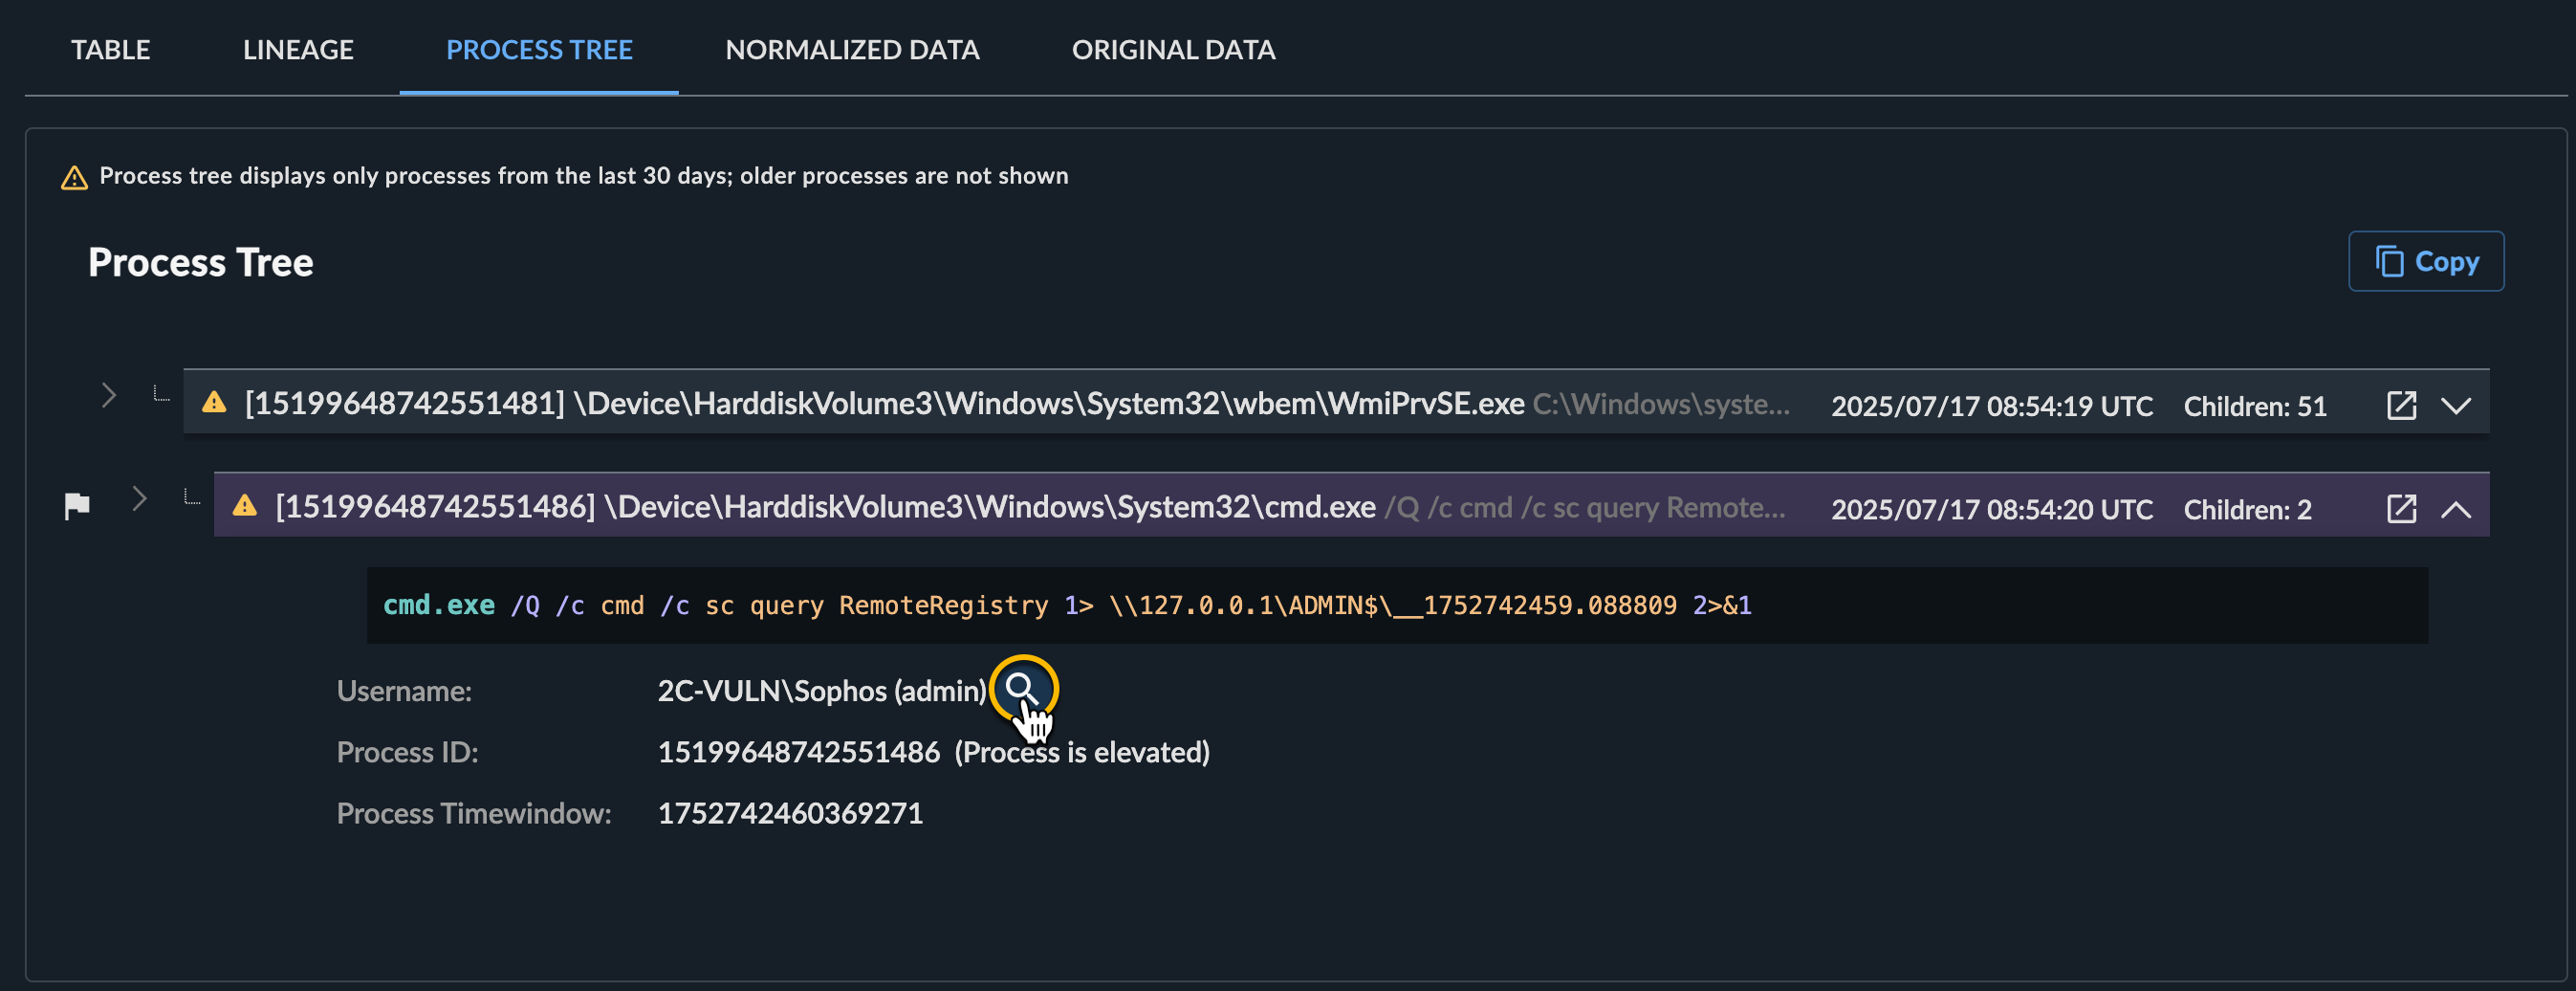The image size is (2576, 991).
Task: Copy the process tree
Action: (x=2425, y=261)
